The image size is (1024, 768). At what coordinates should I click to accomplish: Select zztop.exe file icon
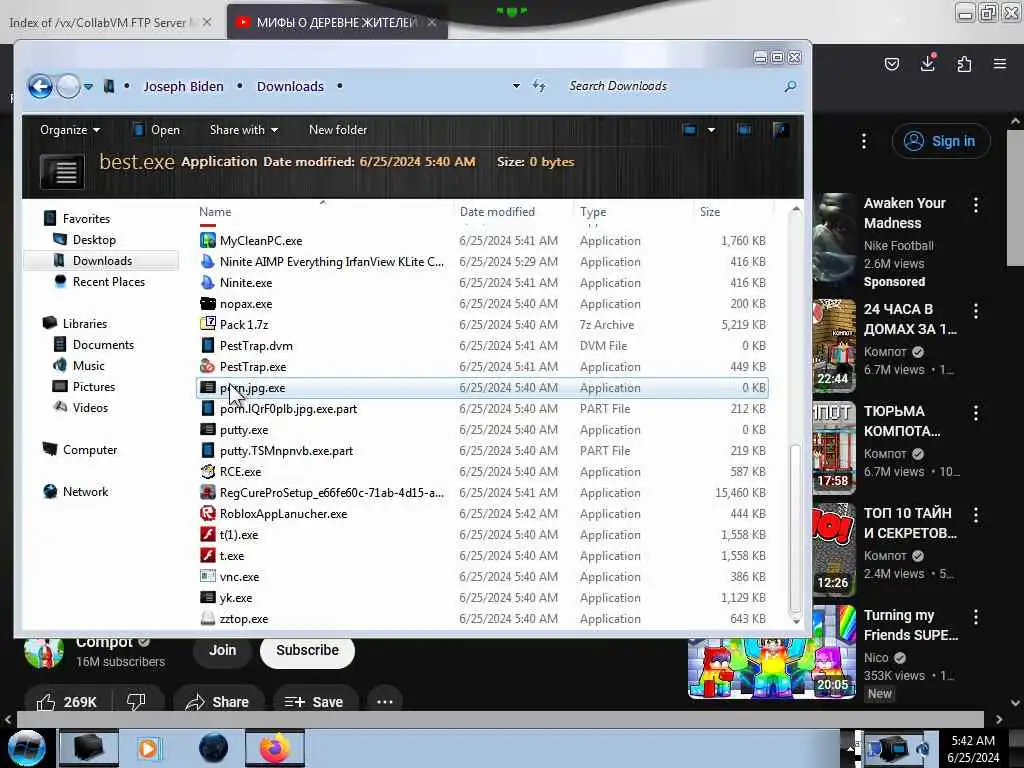(x=208, y=618)
